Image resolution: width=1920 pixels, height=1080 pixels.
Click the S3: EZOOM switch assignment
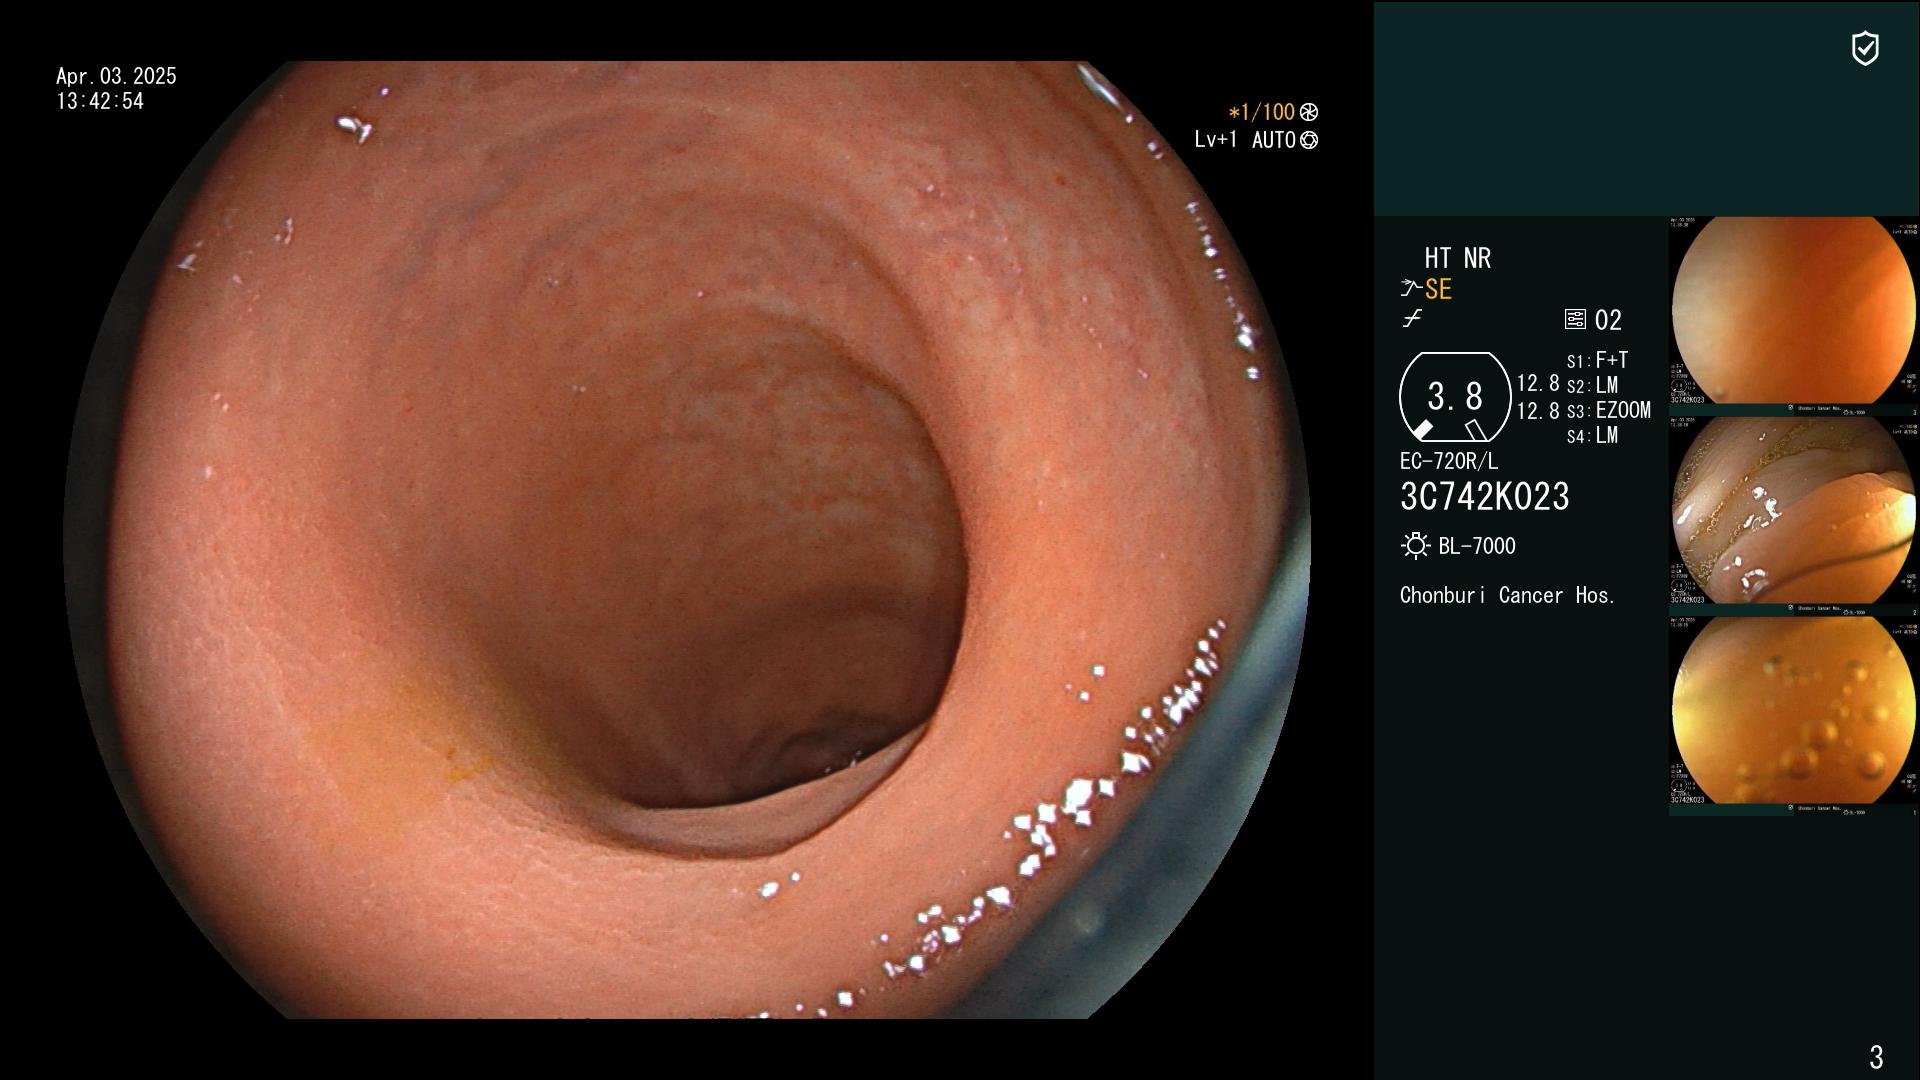[x=1608, y=411]
